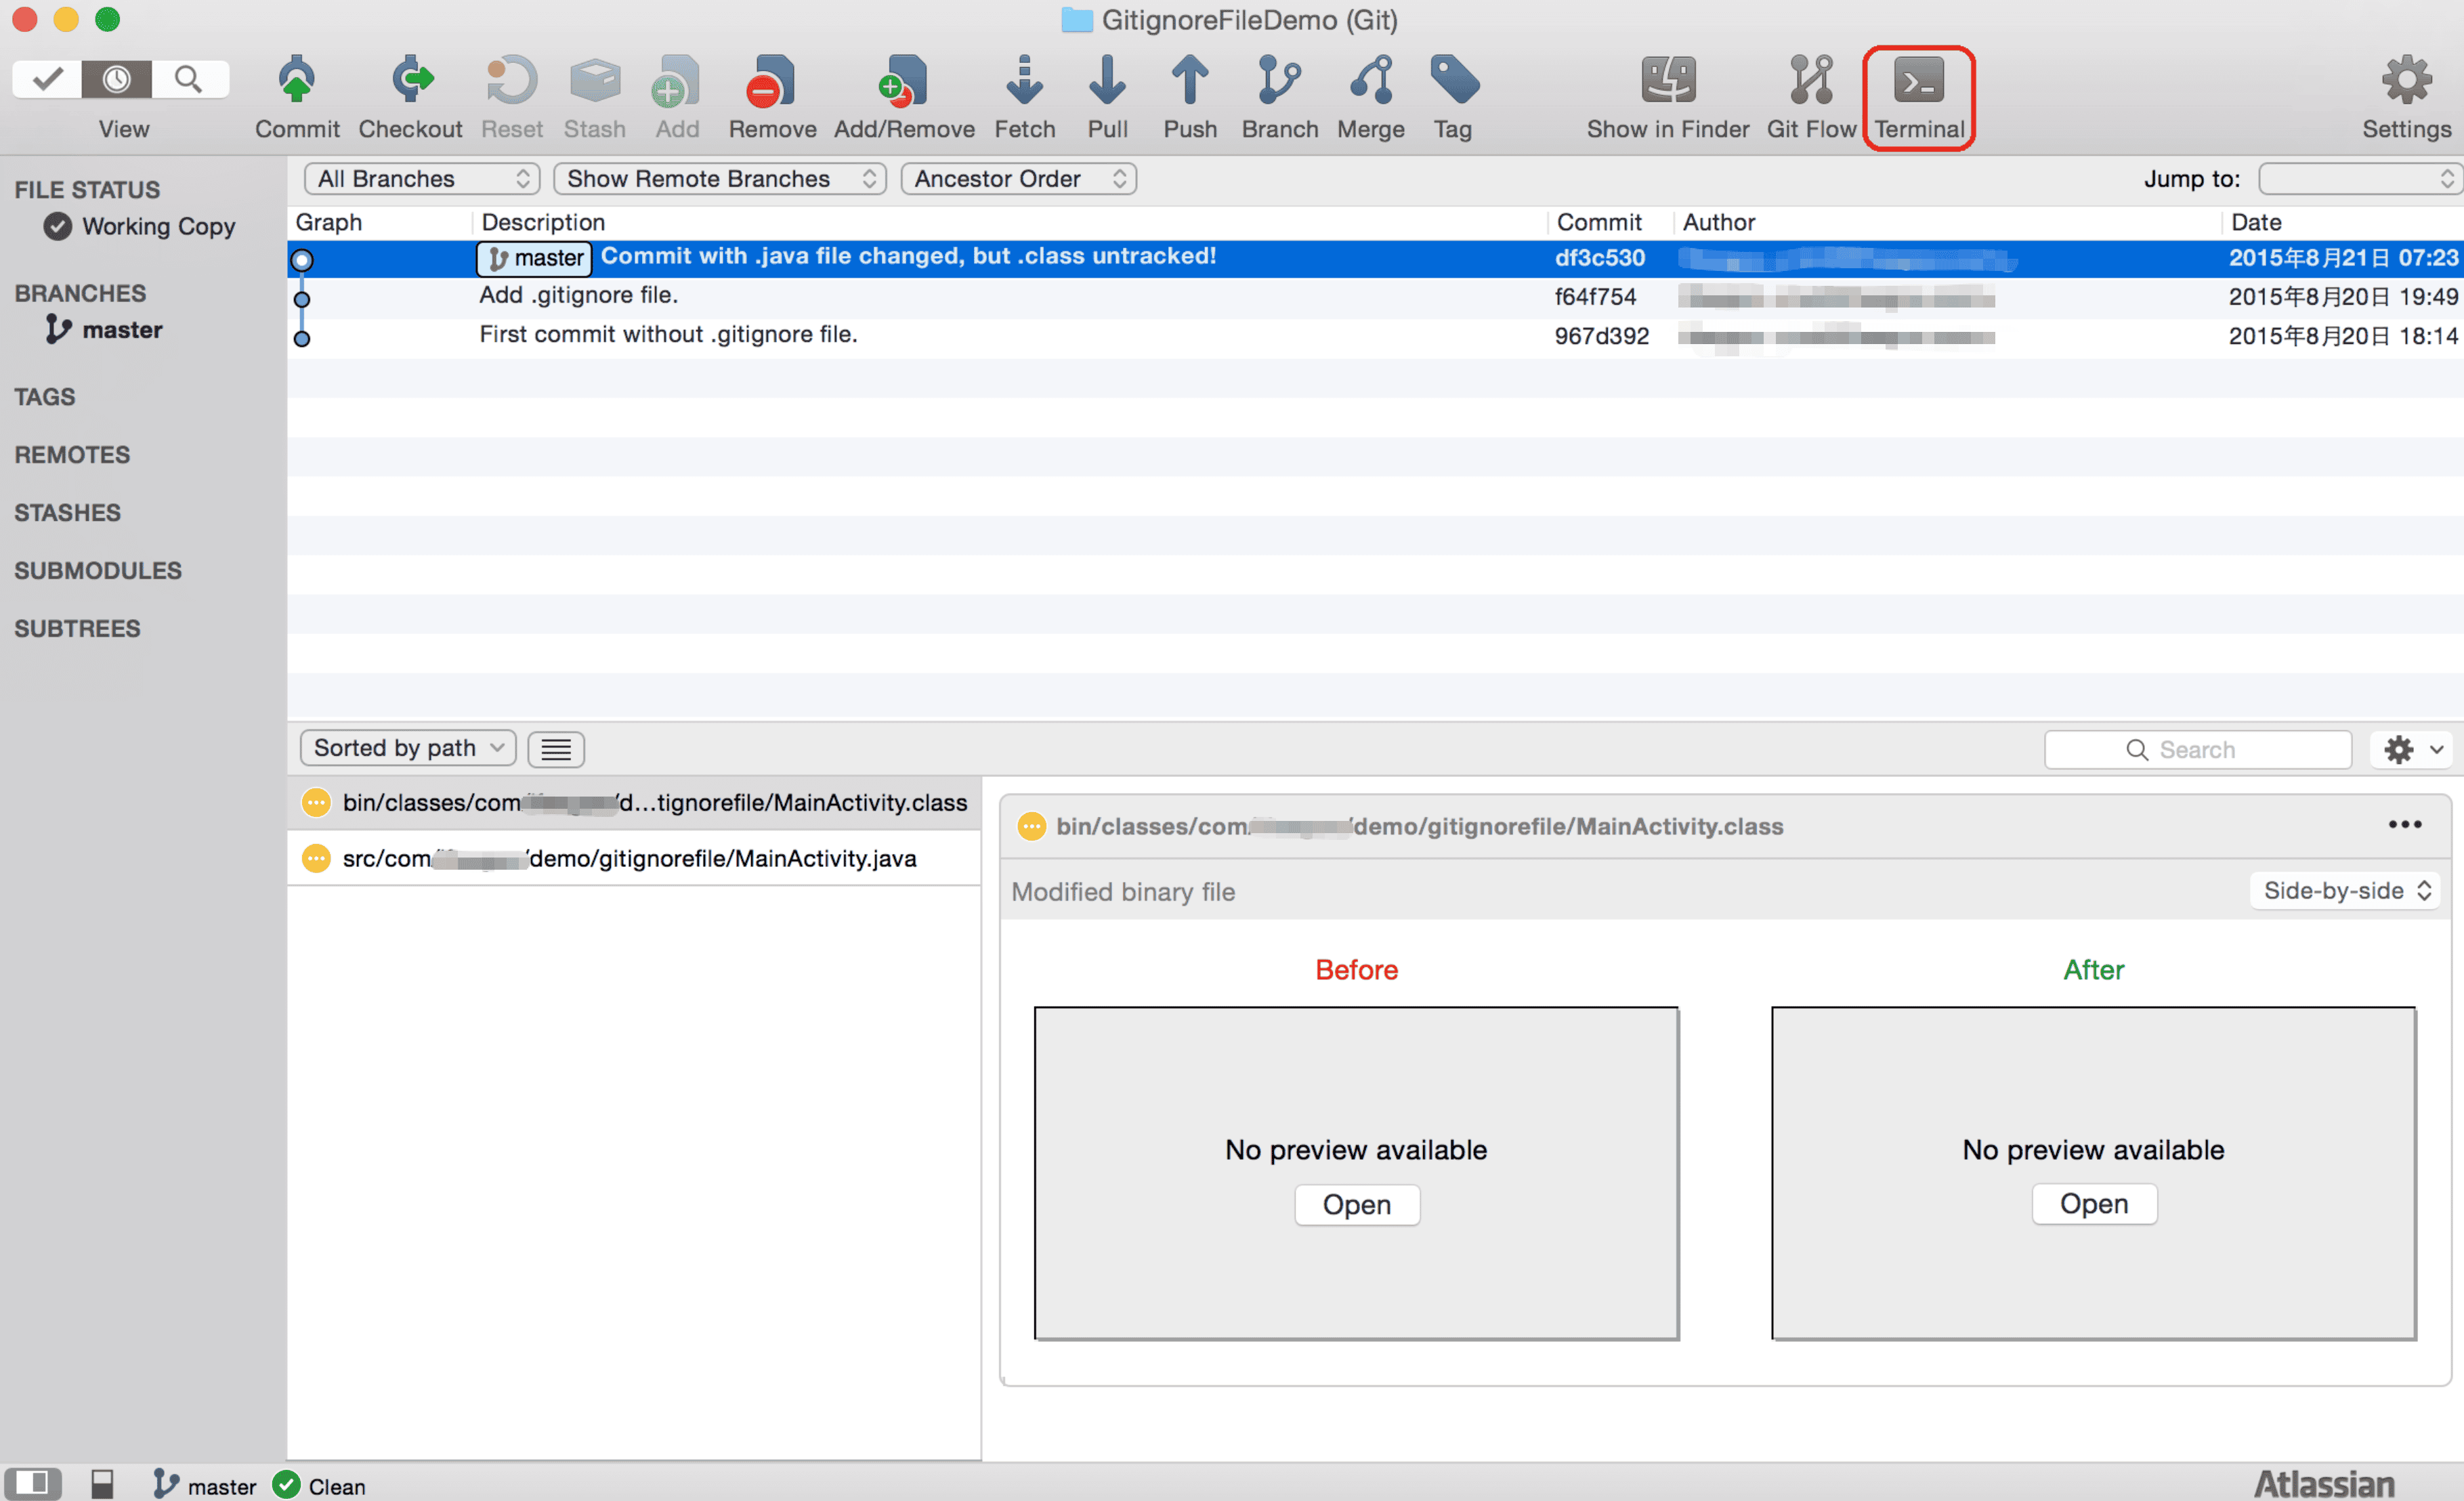Select MainActivity.class in changed files list
Image resolution: width=2464 pixels, height=1501 pixels.
(634, 802)
